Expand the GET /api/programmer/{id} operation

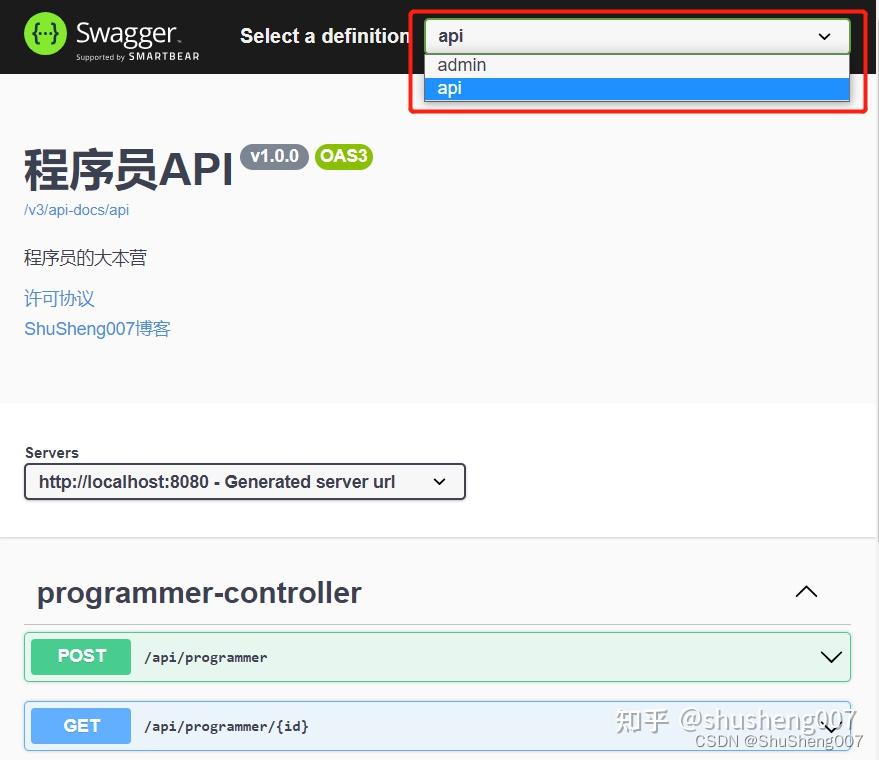coord(831,726)
